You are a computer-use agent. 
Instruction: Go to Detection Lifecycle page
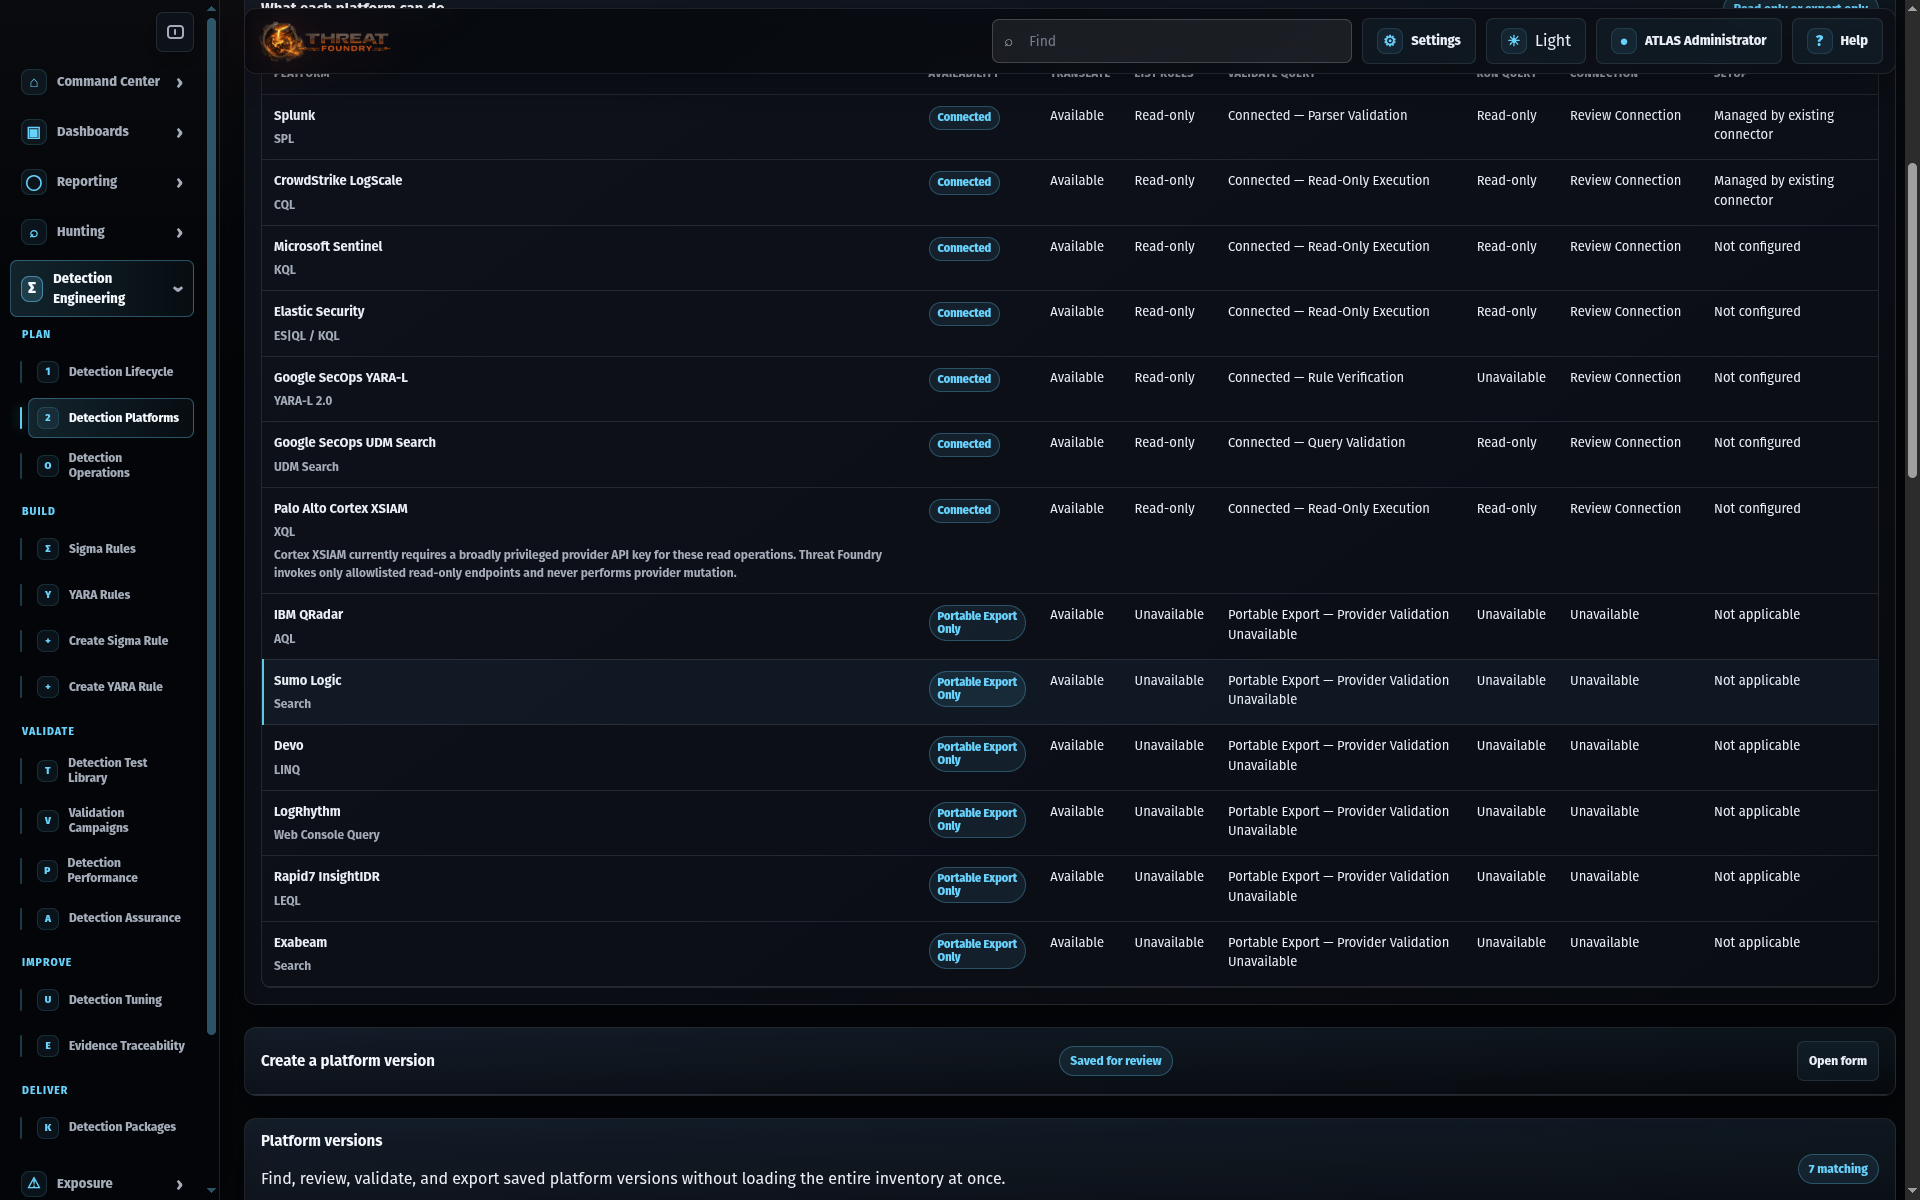(x=110, y=372)
